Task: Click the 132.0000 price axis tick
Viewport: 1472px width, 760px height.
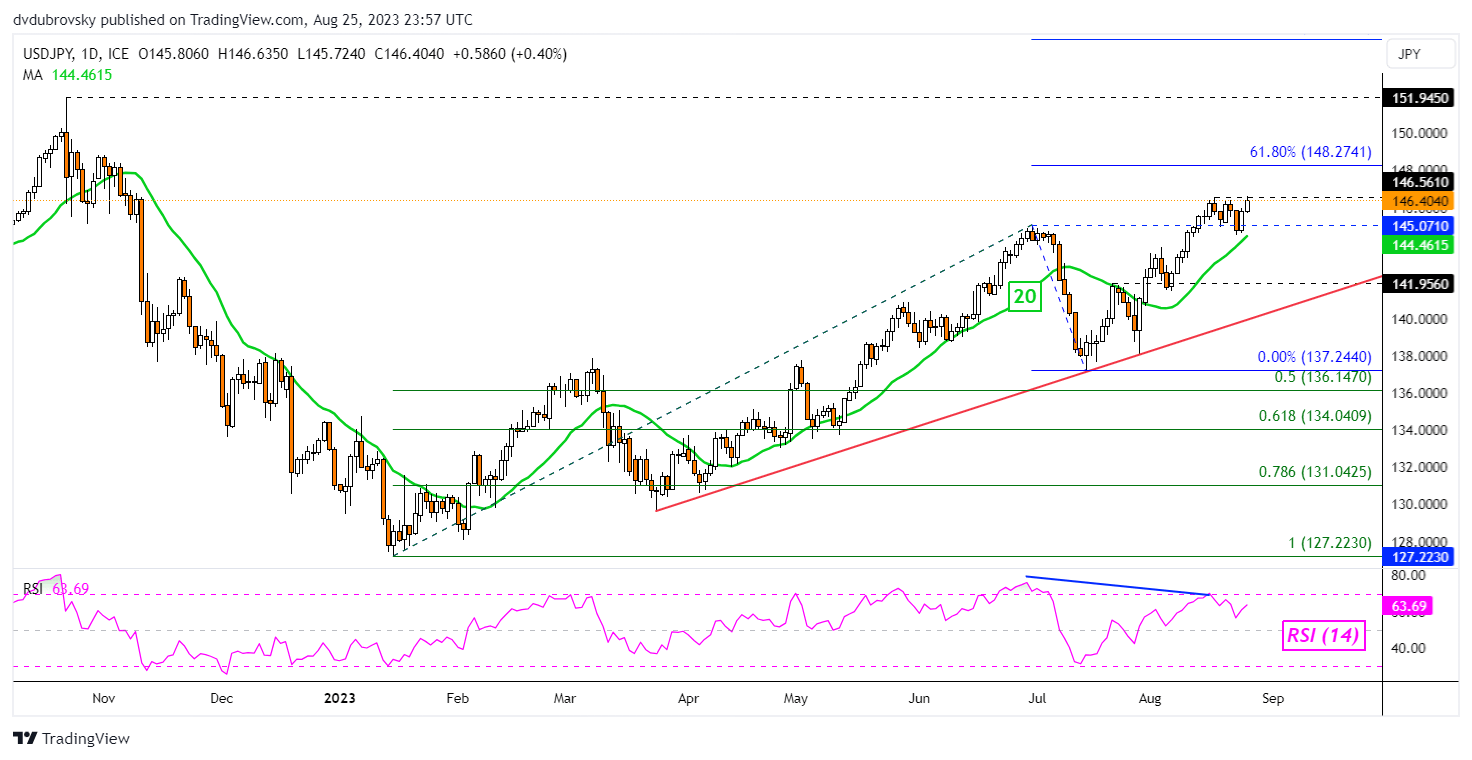Action: tap(1419, 467)
